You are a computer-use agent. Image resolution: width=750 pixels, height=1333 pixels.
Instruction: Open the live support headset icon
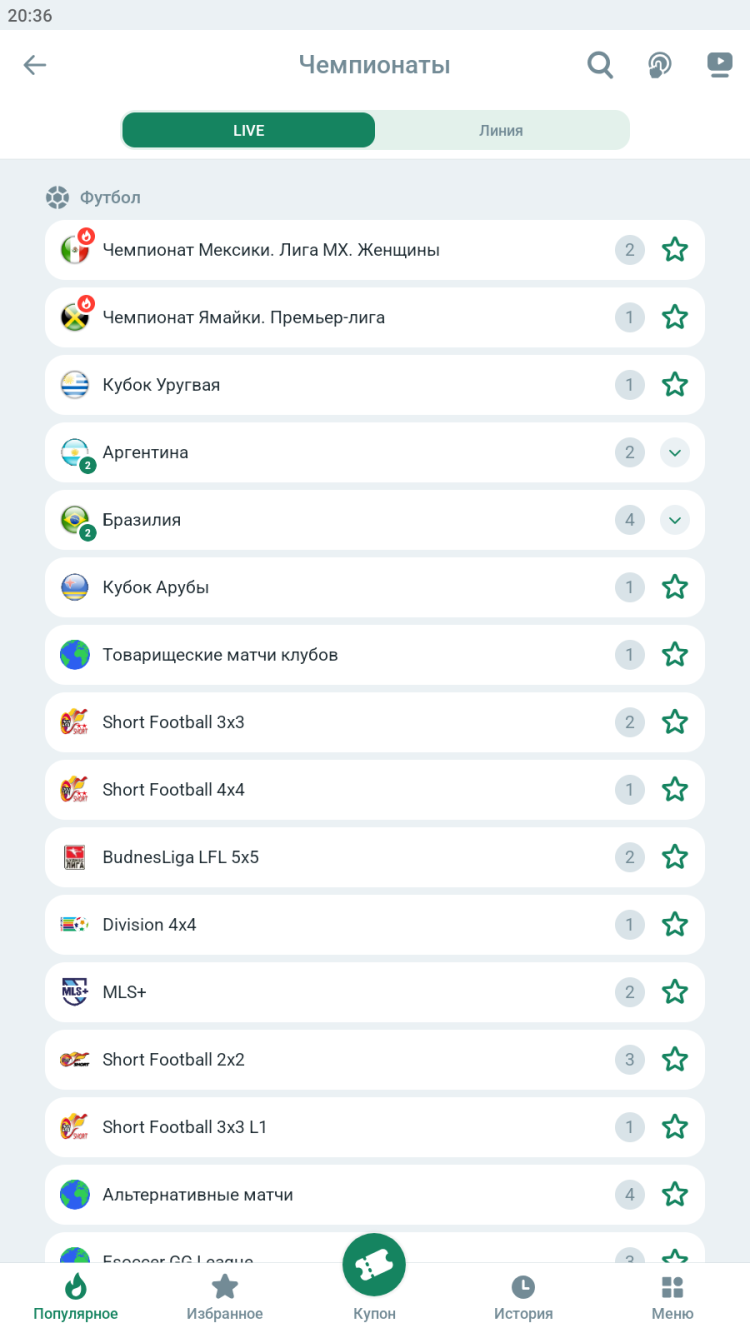tap(659, 65)
